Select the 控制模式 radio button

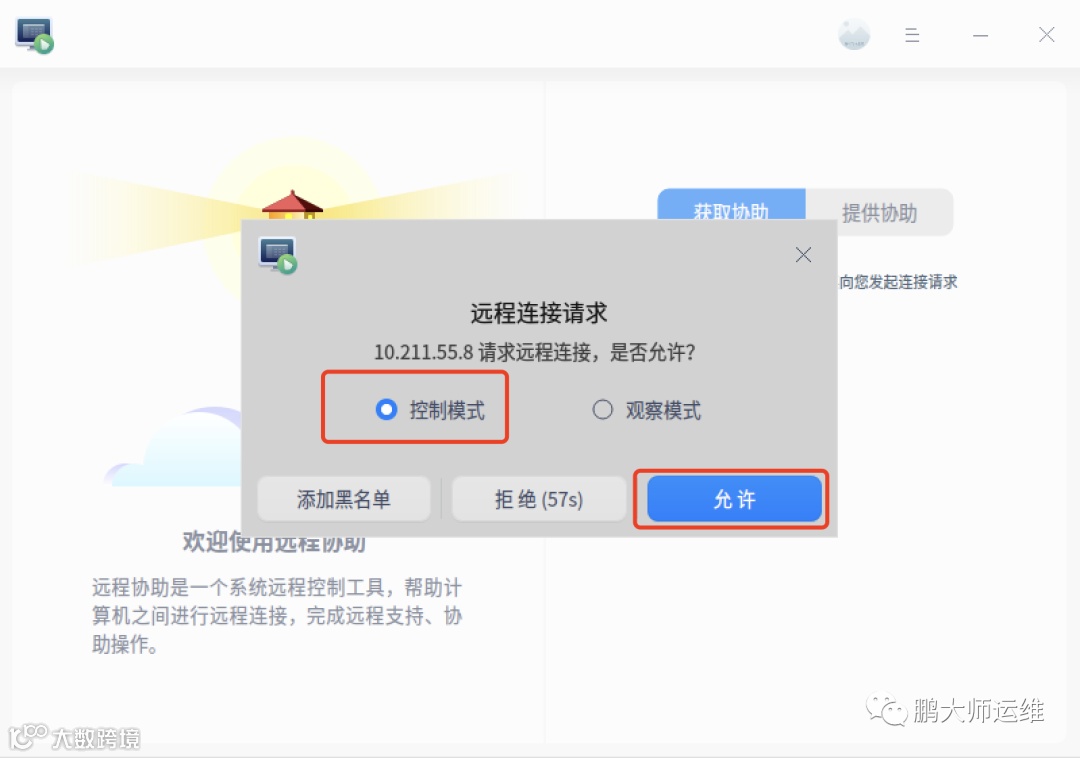click(x=386, y=410)
